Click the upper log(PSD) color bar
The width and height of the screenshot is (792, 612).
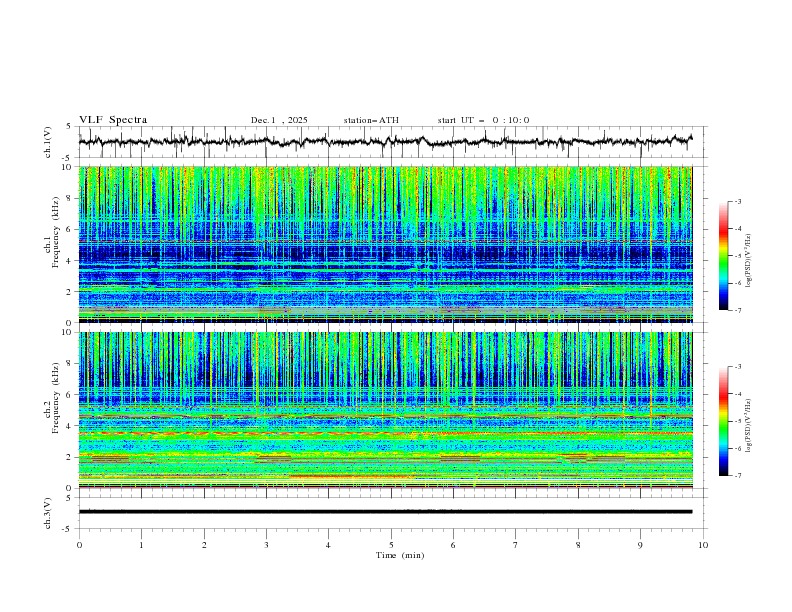[x=723, y=256]
